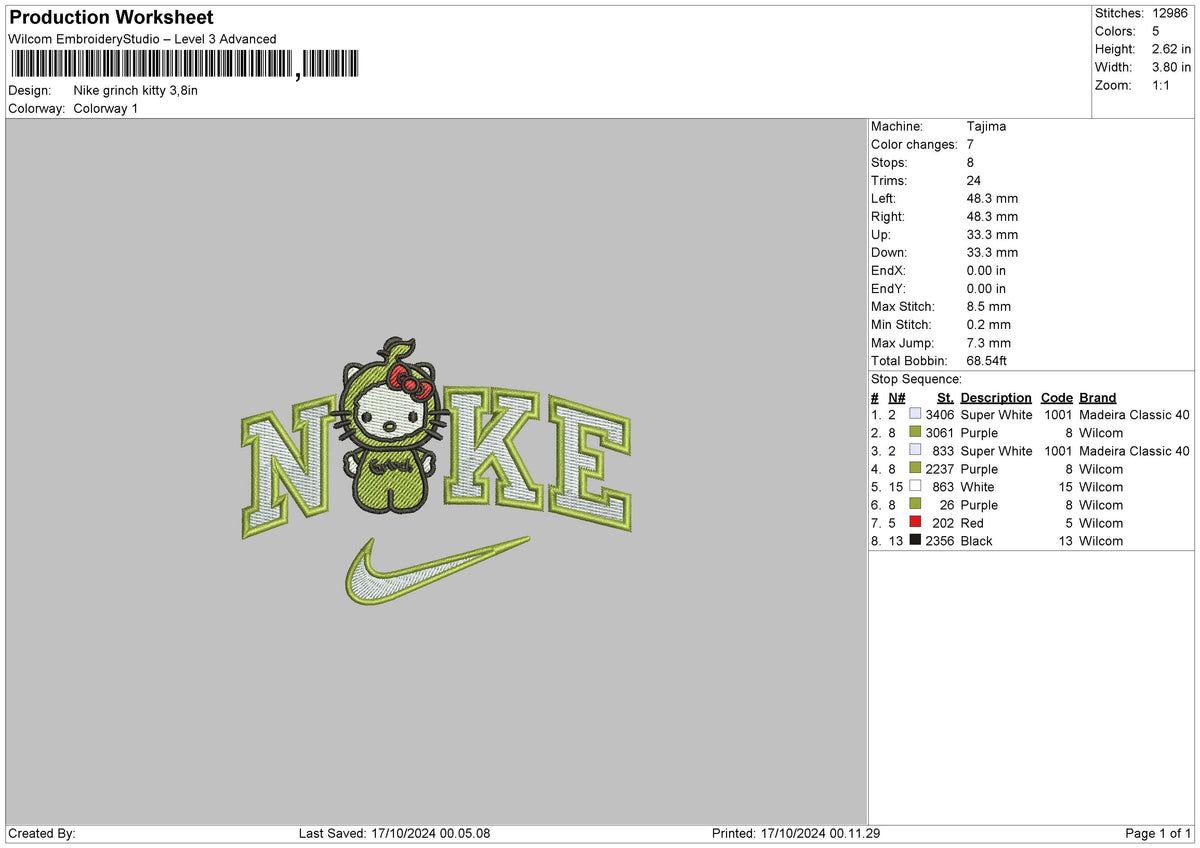This screenshot has height=848, width=1200.
Task: Click the color swatch in stop row 1
Action: (915, 415)
